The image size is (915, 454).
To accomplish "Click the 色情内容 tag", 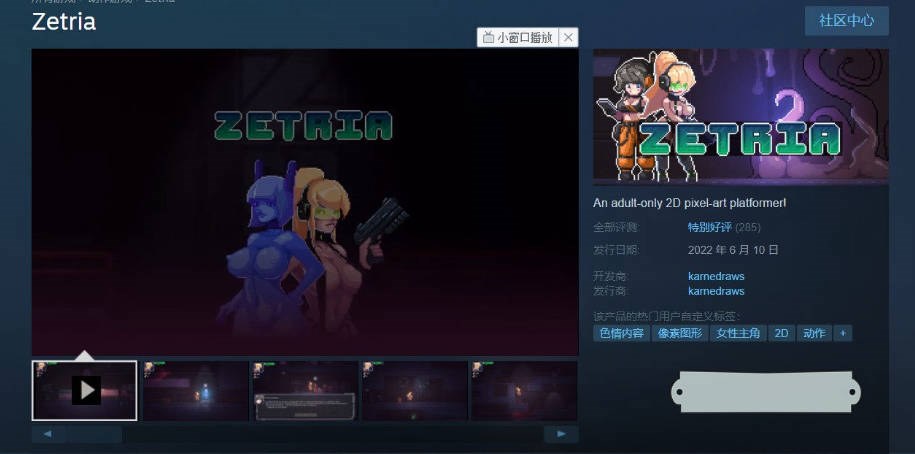I will coord(621,333).
